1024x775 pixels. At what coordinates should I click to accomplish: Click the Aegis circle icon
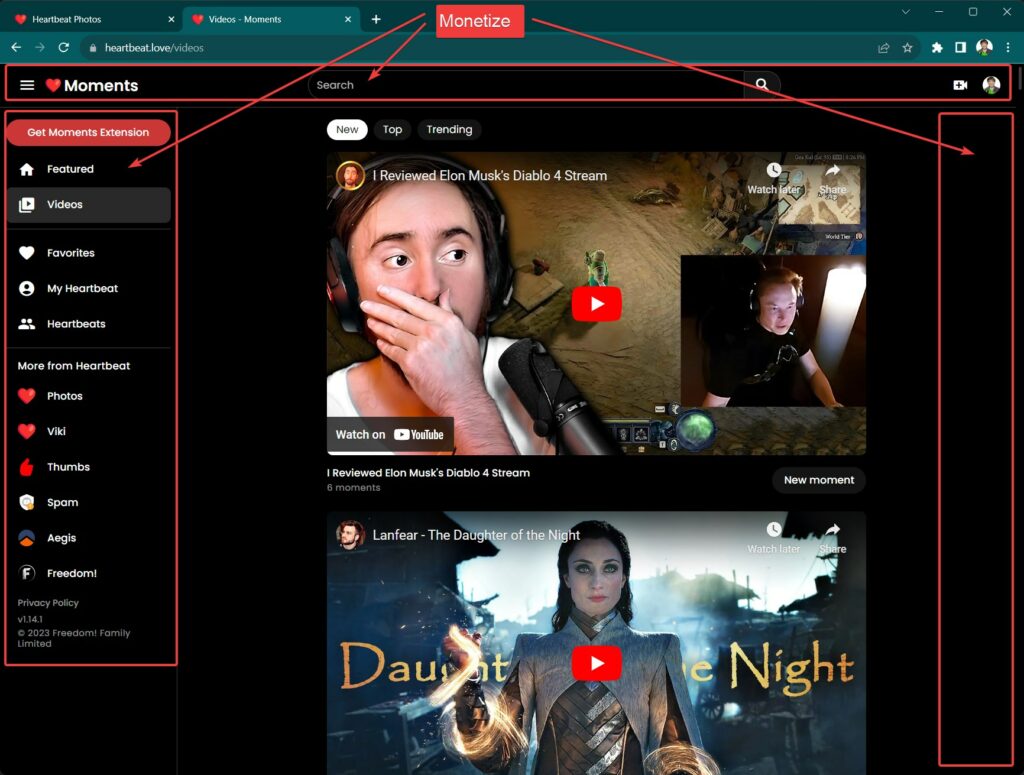pos(27,538)
